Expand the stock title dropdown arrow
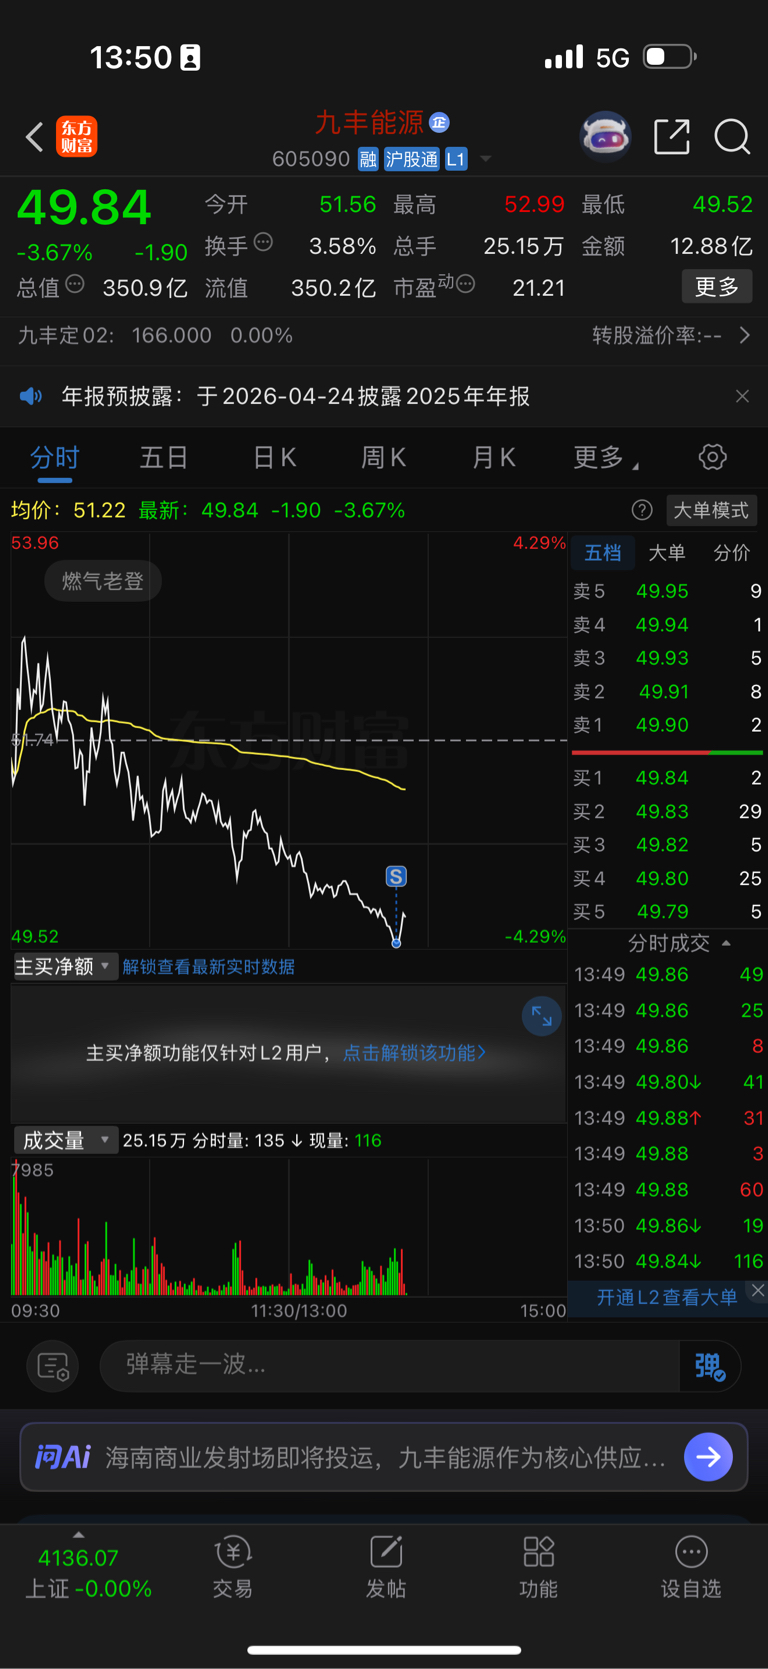The image size is (768, 1669). tap(486, 159)
